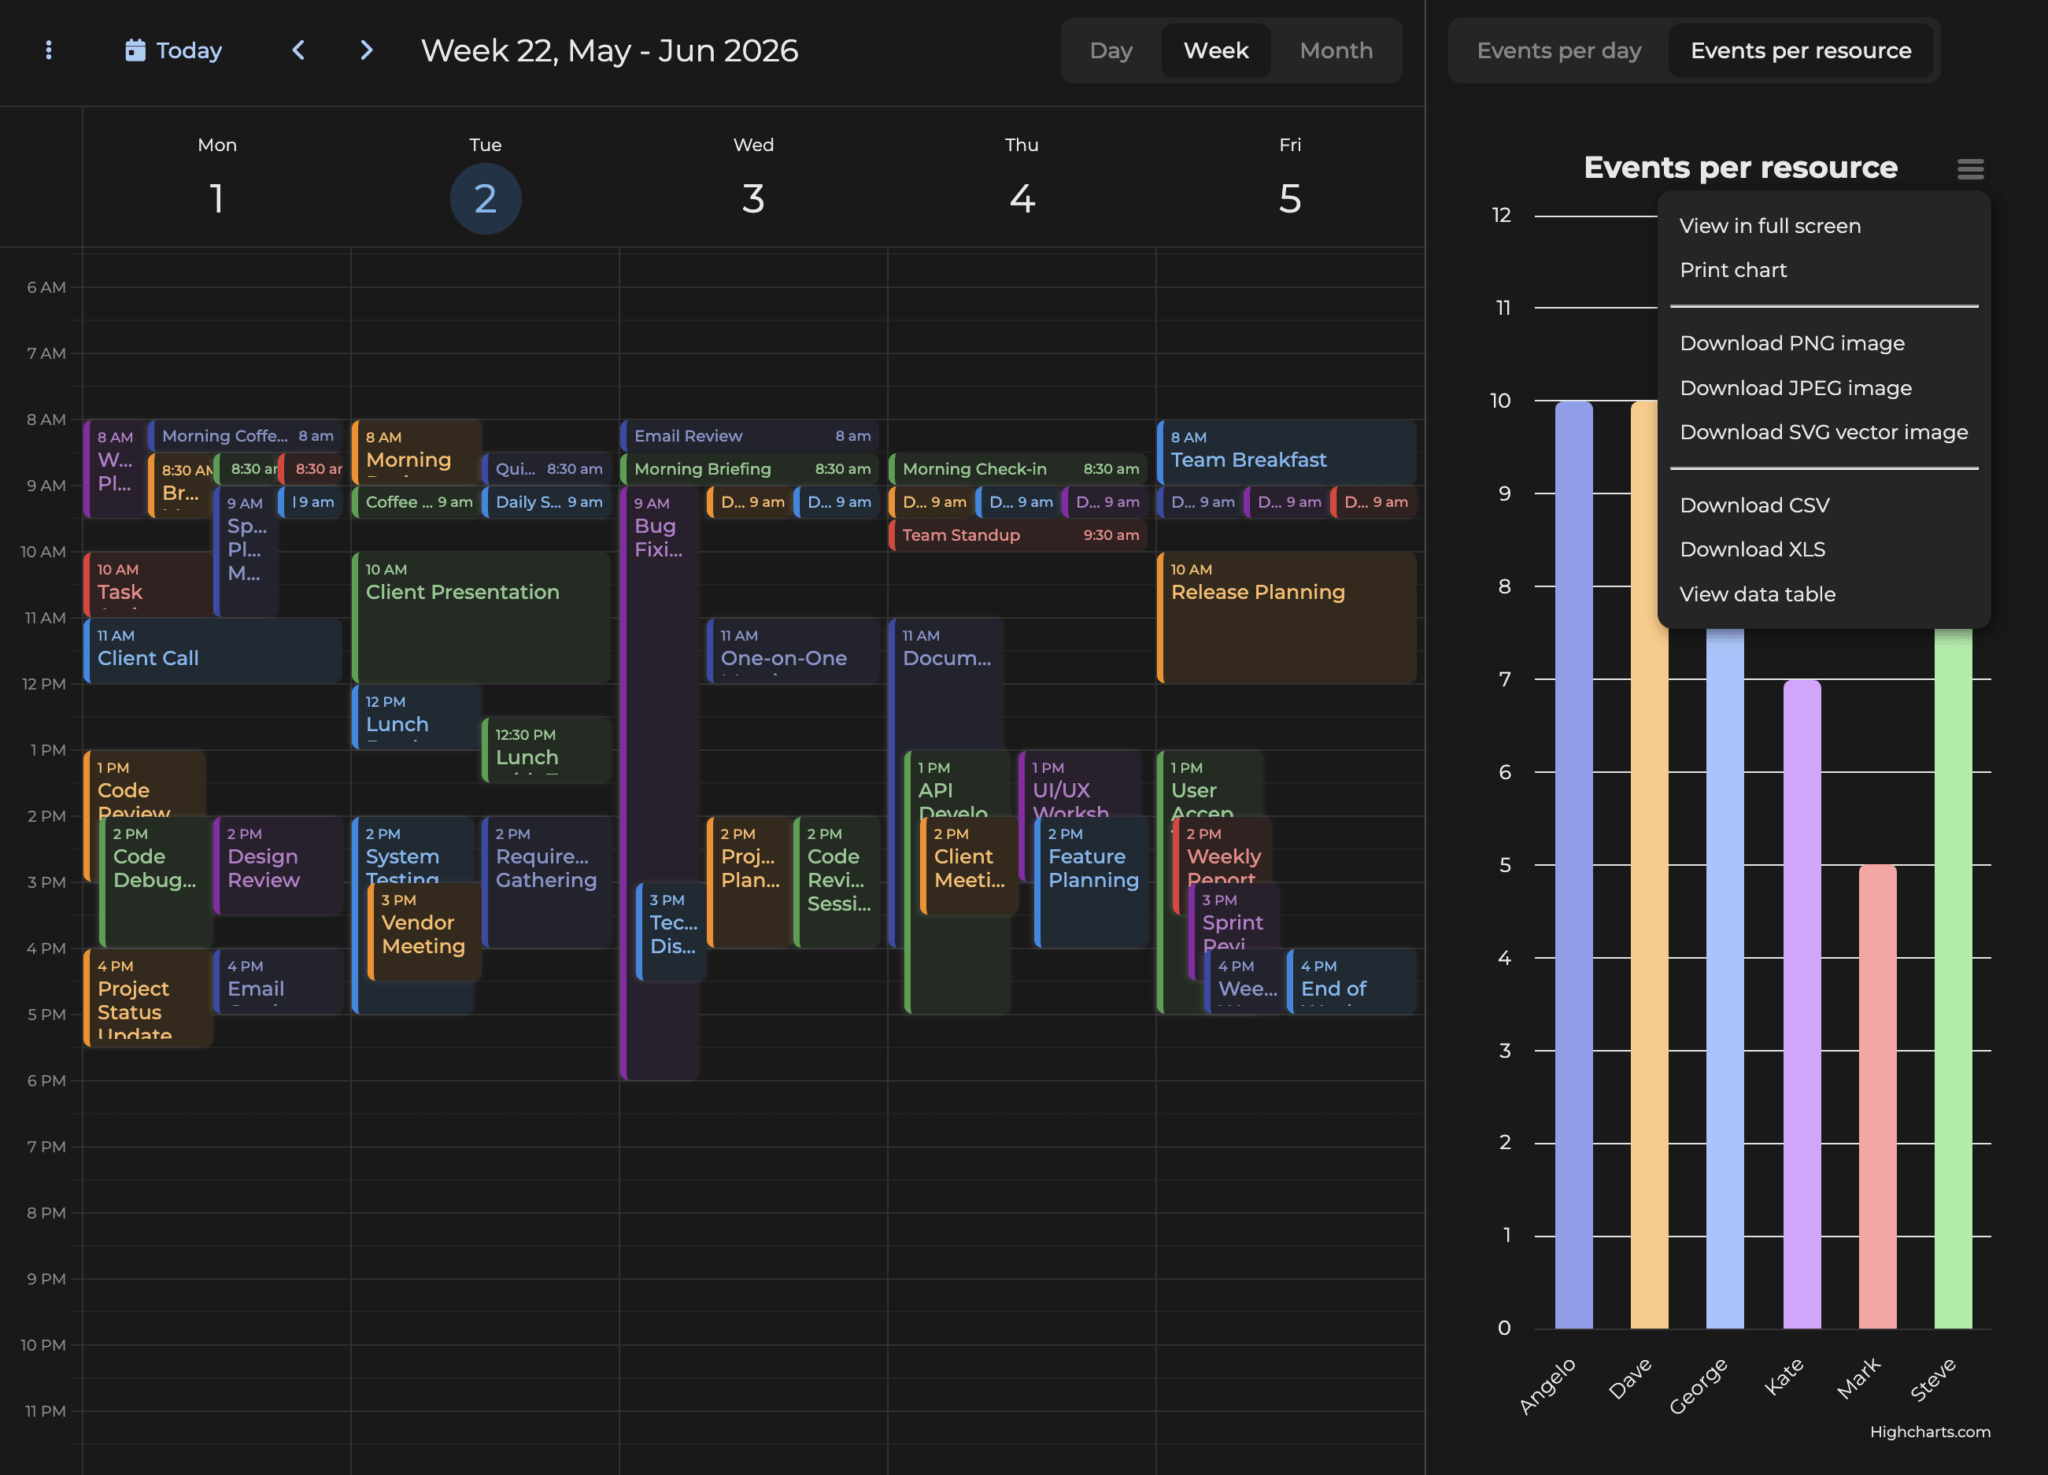Open the Highcharts.com credits link

(x=1929, y=1432)
